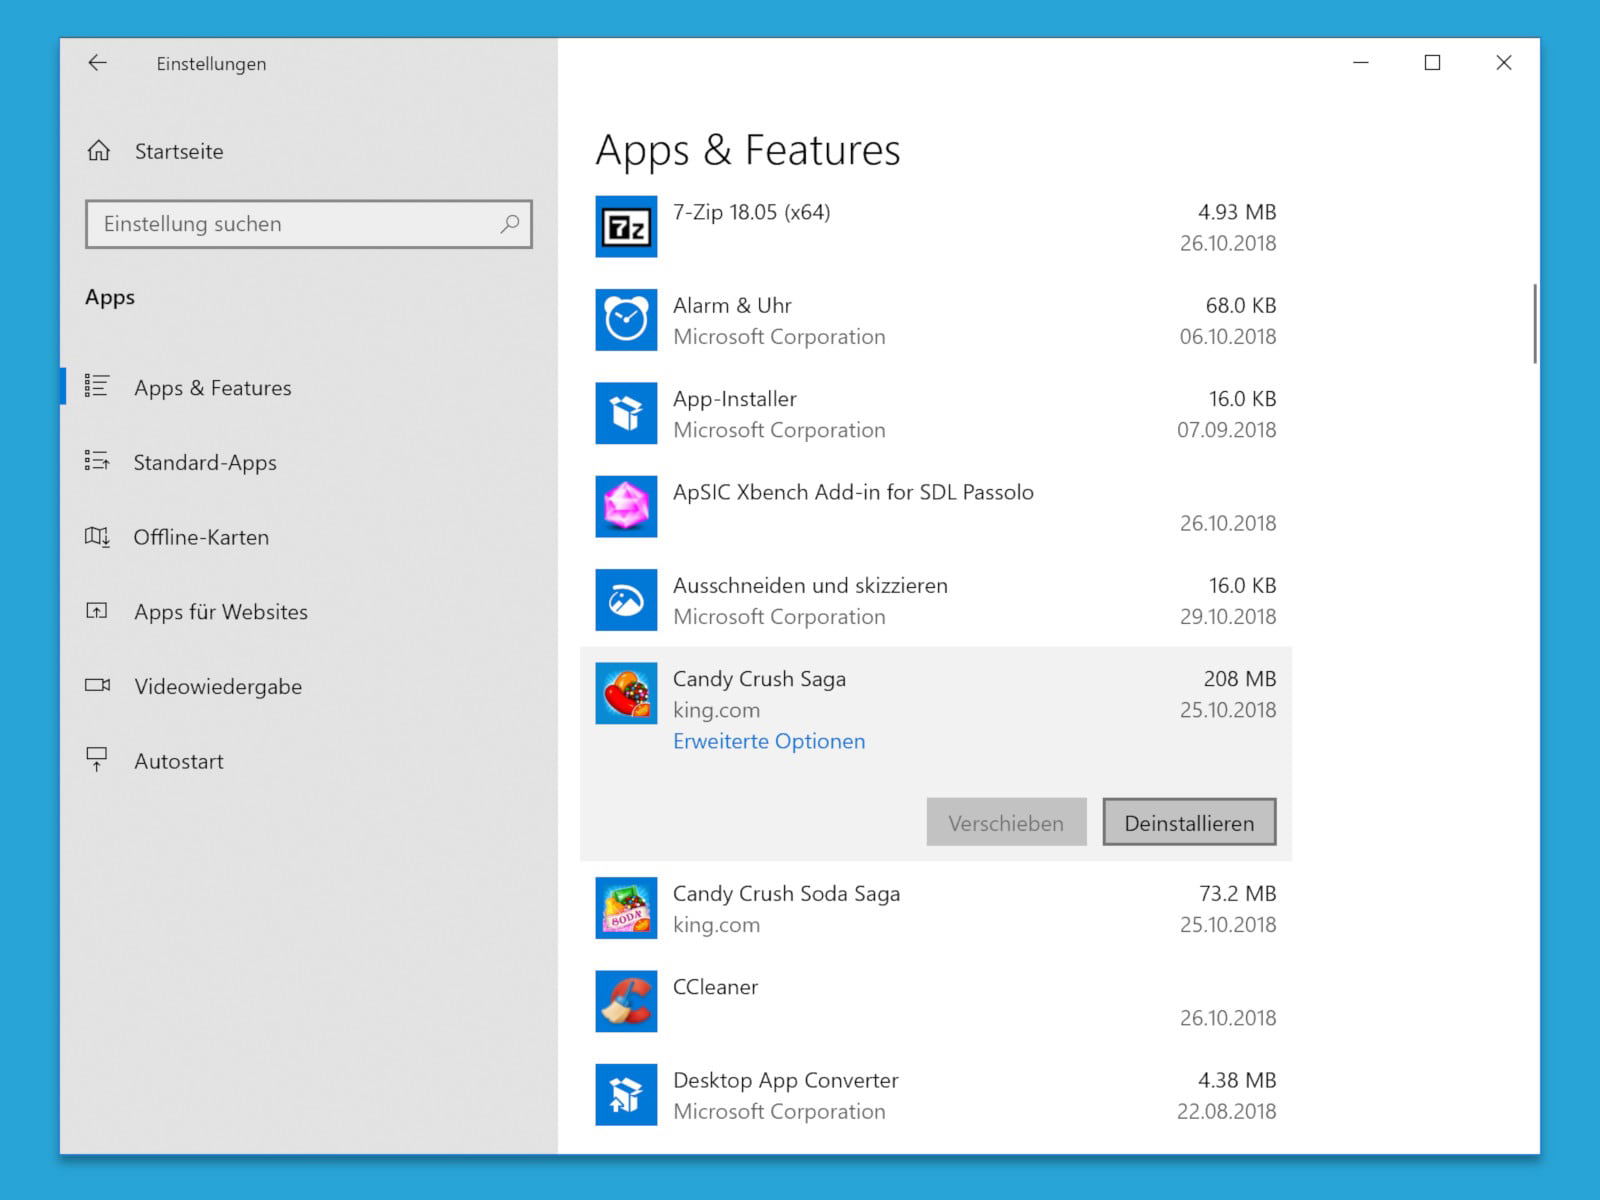
Task: Click the Videowiedergabe camera icon
Action: pos(97,686)
